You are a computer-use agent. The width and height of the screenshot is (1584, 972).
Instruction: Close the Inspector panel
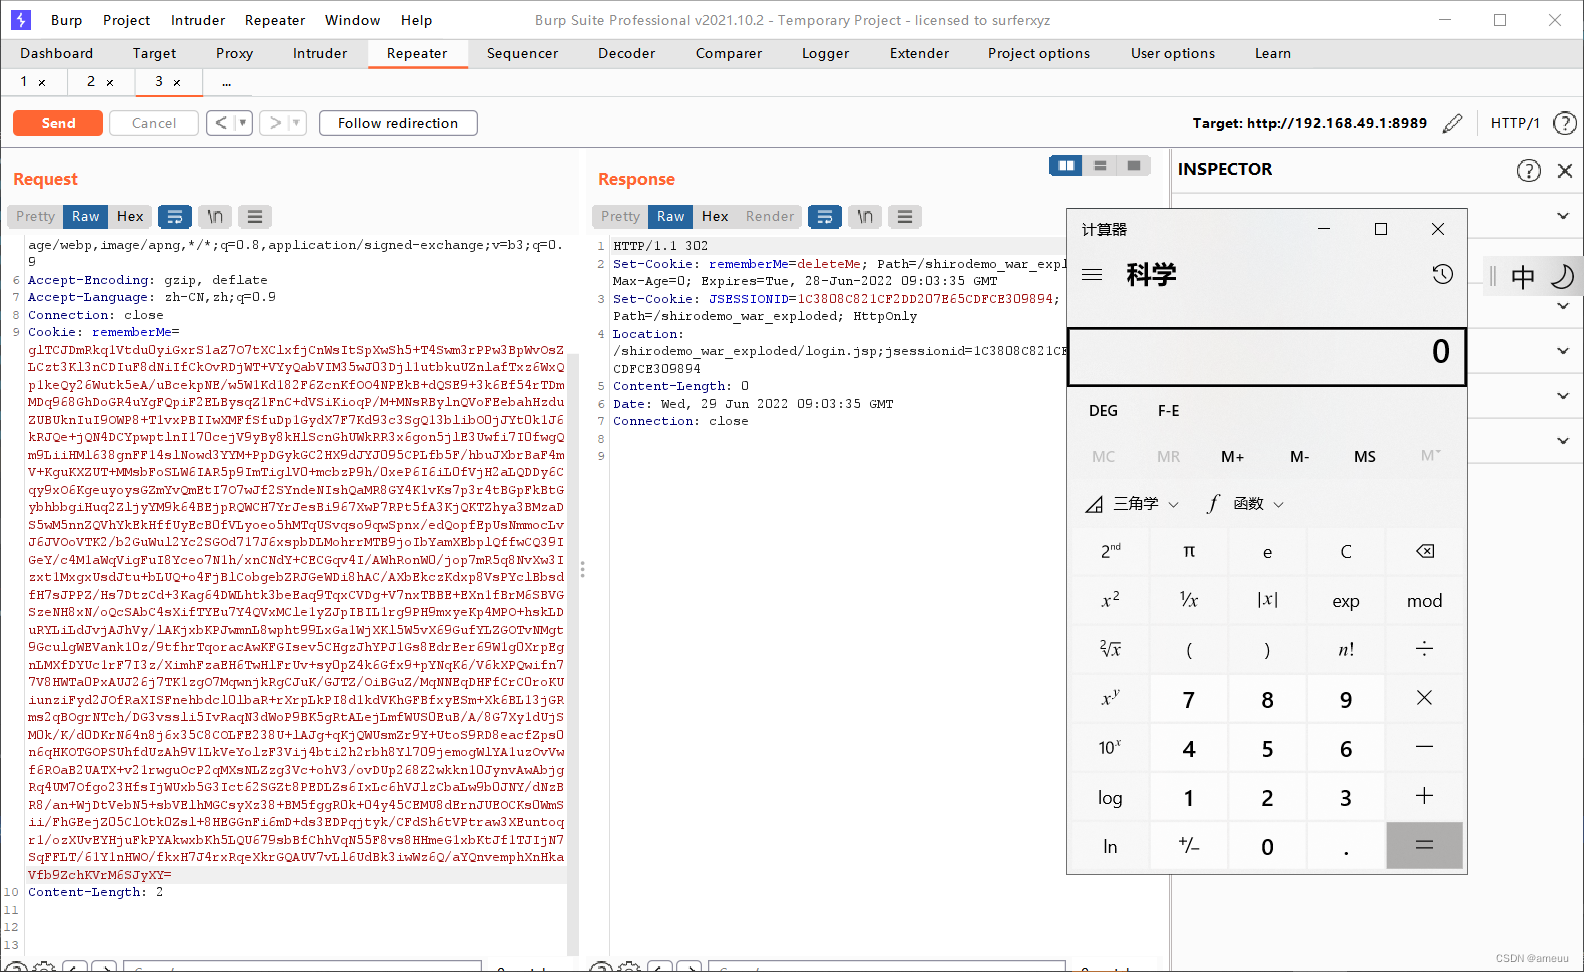coord(1565,170)
